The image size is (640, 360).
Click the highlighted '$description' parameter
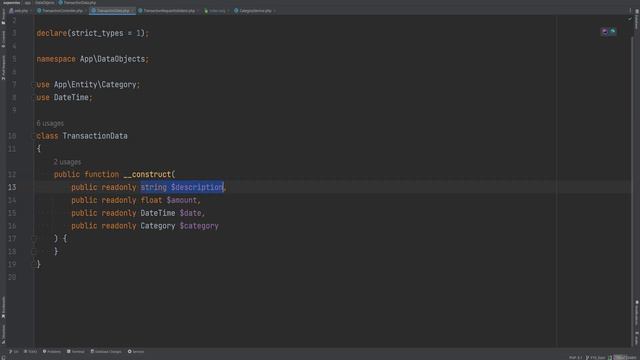(197, 187)
